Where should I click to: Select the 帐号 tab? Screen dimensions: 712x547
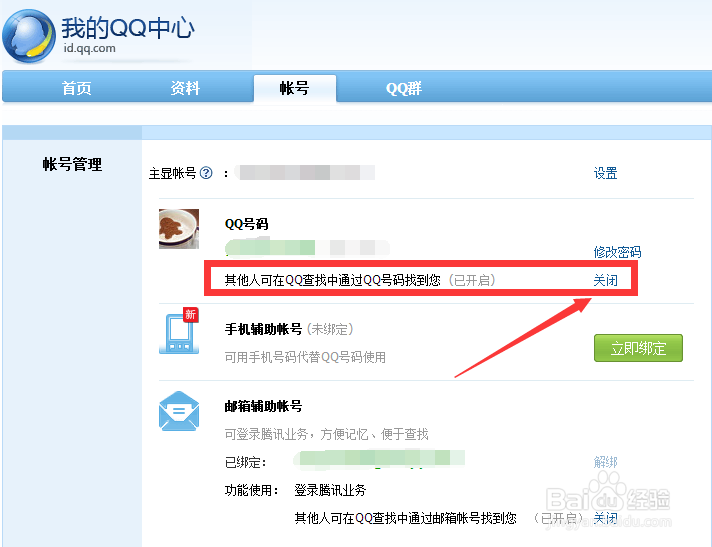pyautogui.click(x=295, y=88)
